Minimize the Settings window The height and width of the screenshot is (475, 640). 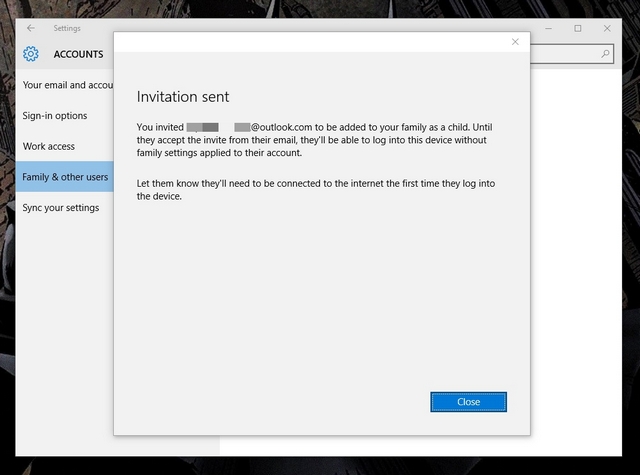[548, 28]
